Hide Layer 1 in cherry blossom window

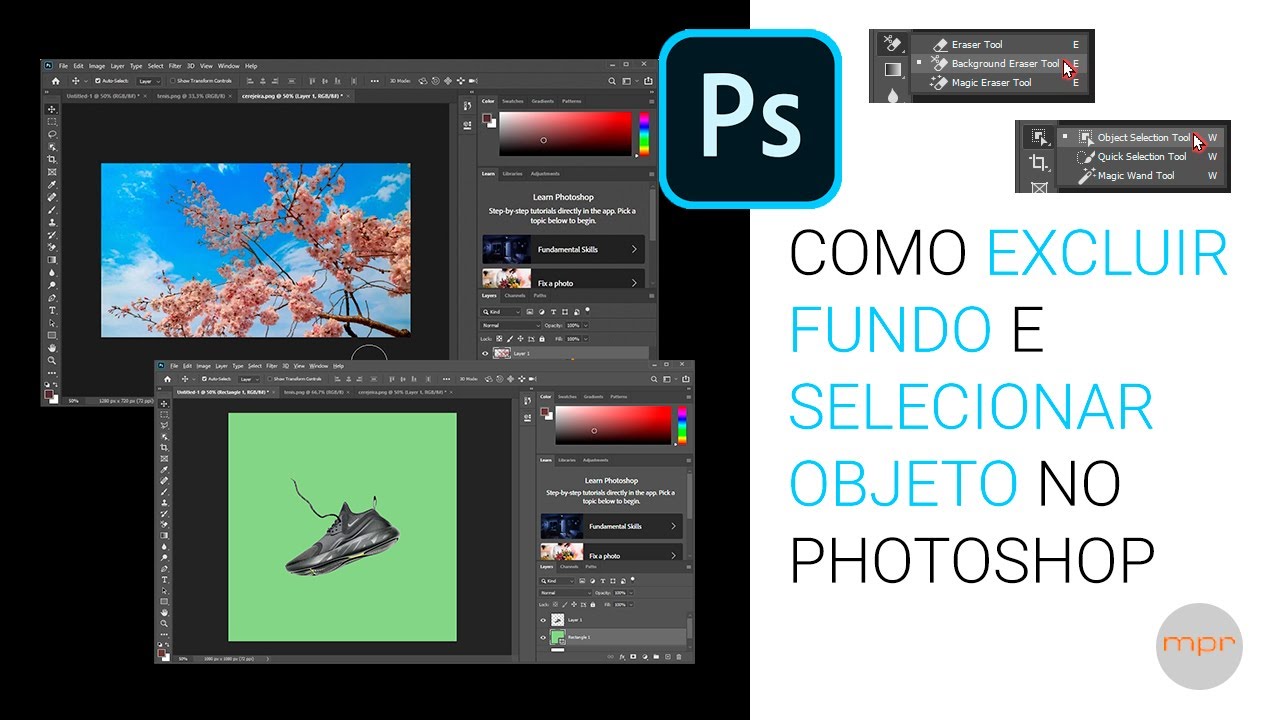point(485,353)
